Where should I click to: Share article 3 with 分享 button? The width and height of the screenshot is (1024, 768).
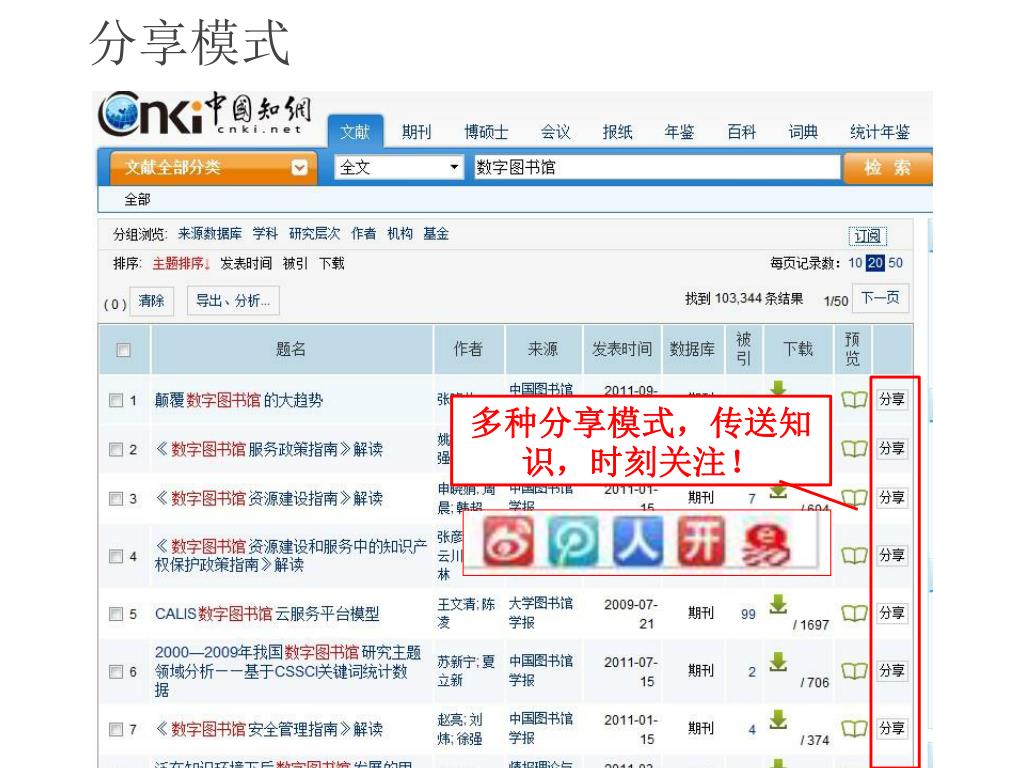pyautogui.click(x=891, y=498)
